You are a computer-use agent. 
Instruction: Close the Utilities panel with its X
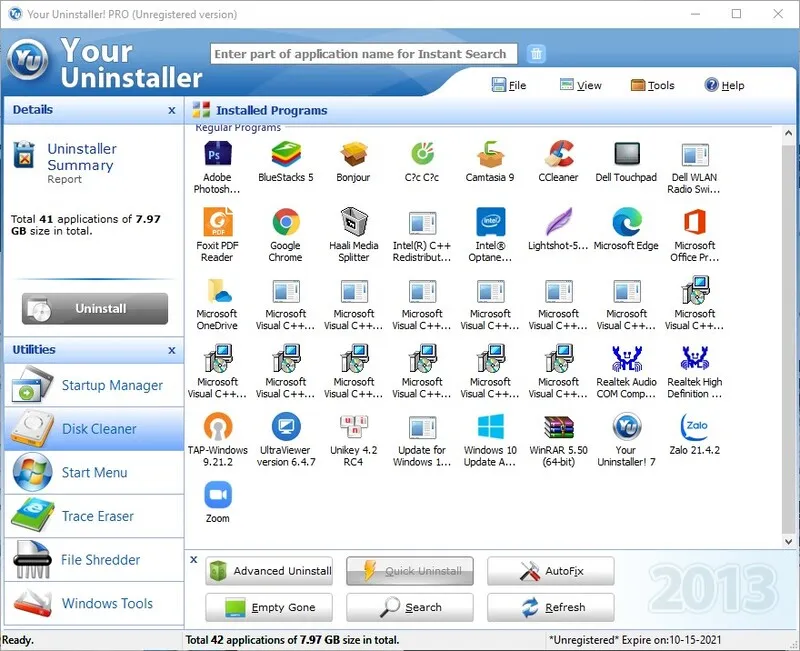[x=172, y=350]
